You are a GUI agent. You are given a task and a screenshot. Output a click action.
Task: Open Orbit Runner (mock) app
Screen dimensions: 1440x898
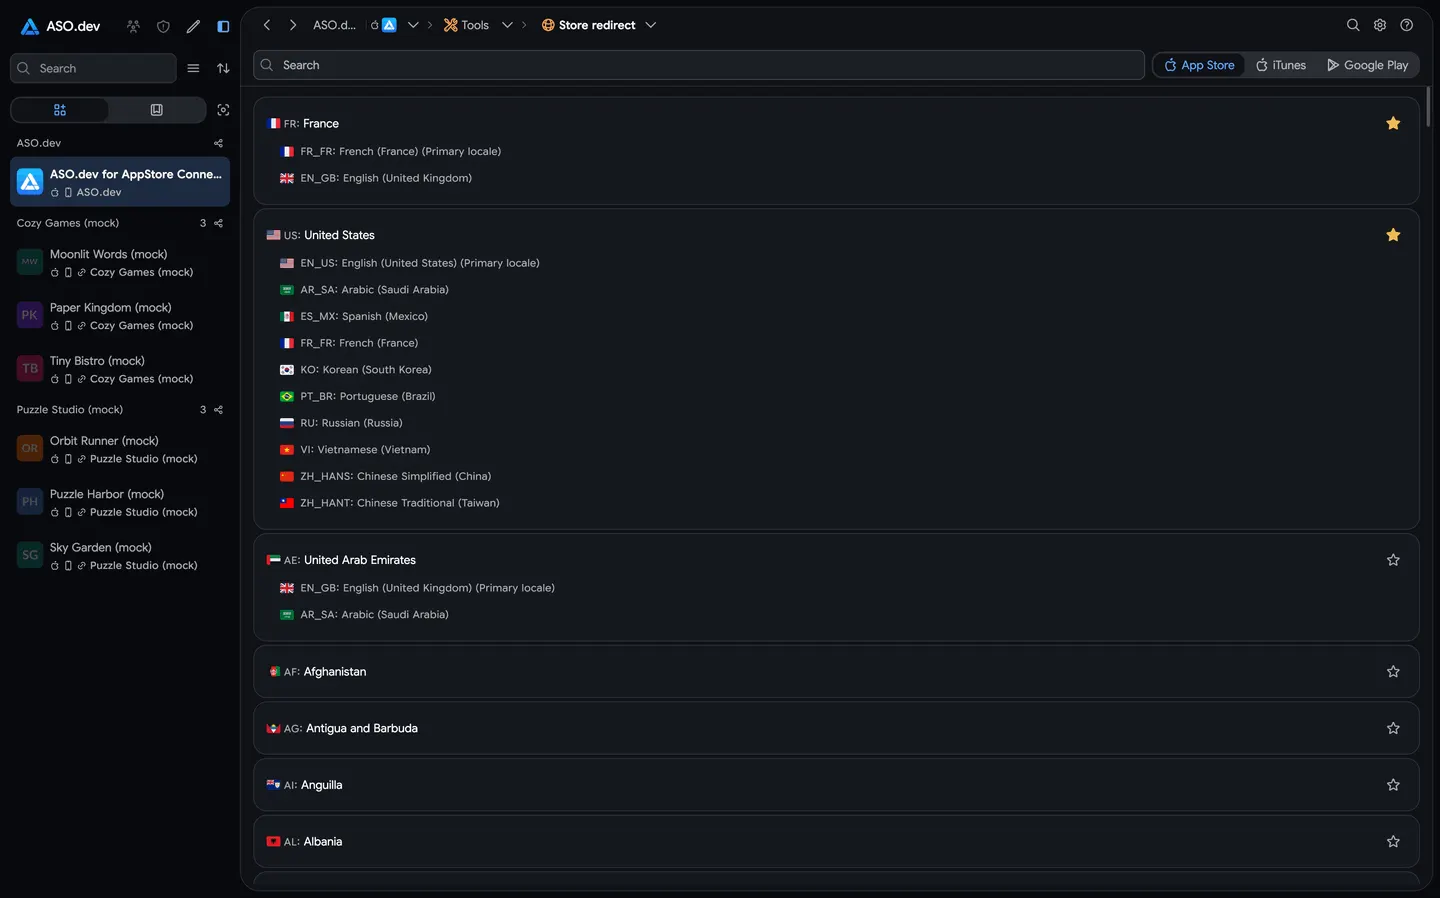pyautogui.click(x=120, y=449)
